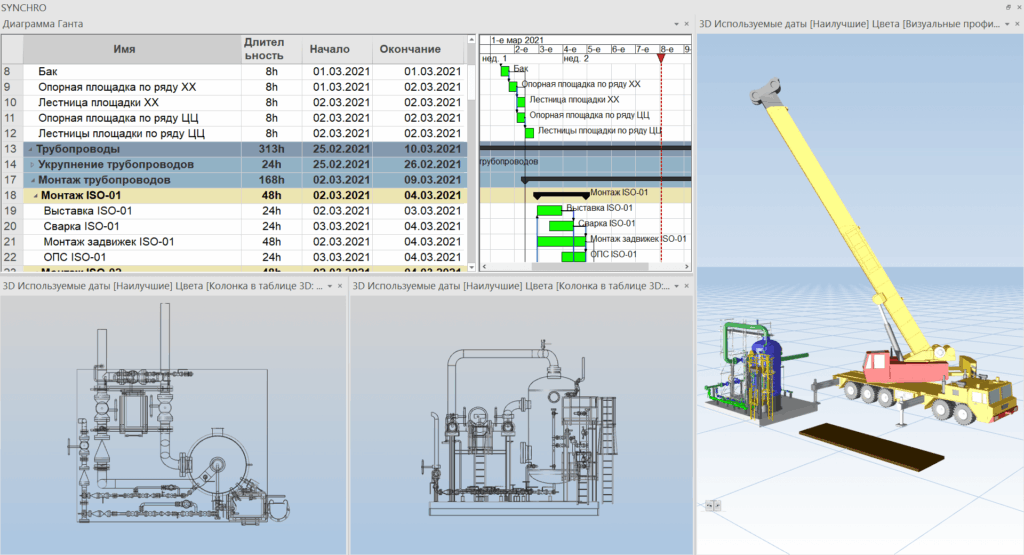Click the 1-е мар 2021 timescale header
Viewport: 1024px width, 555px height.
(517, 40)
